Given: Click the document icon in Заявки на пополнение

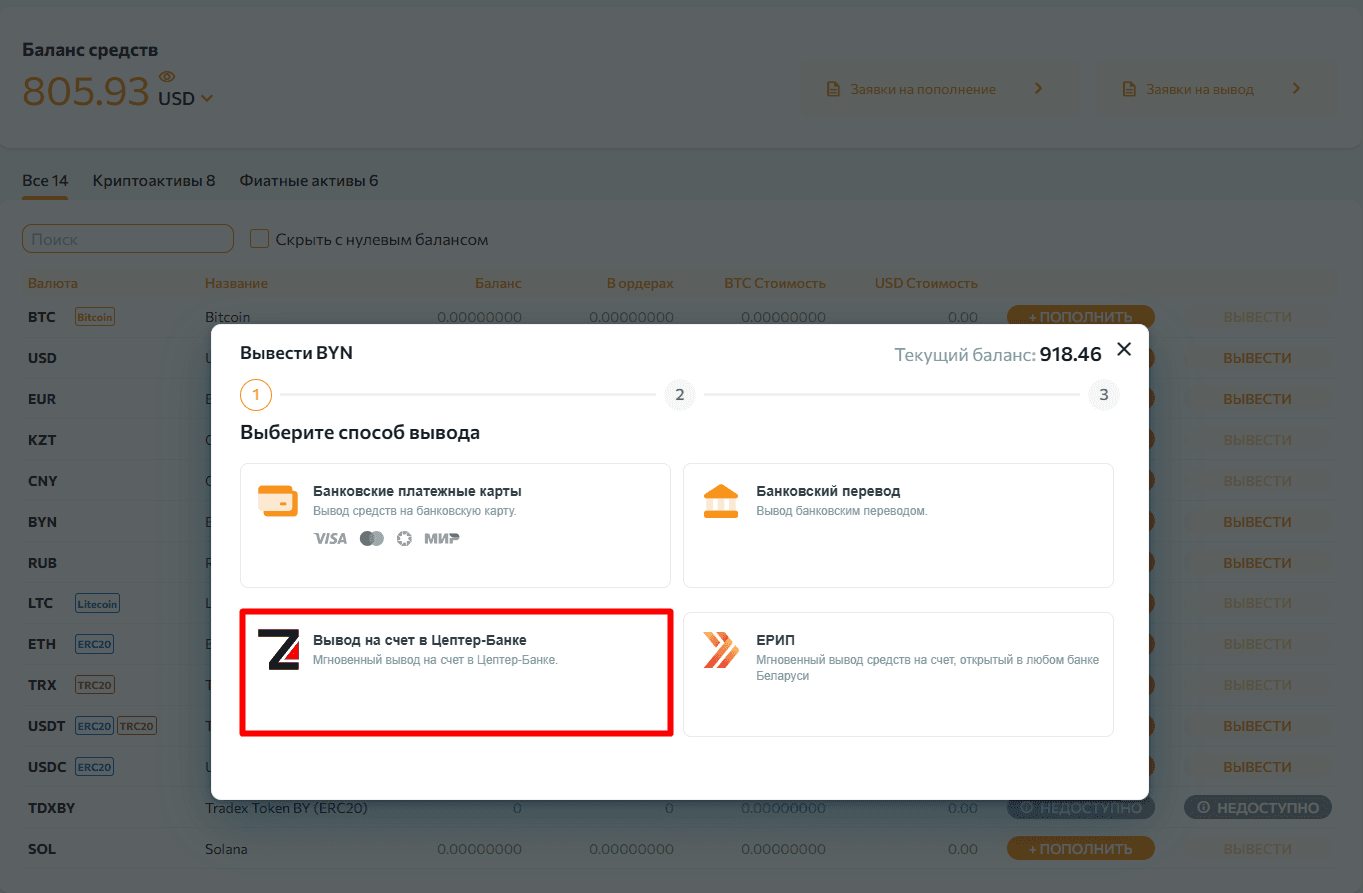Looking at the screenshot, I should (x=832, y=89).
